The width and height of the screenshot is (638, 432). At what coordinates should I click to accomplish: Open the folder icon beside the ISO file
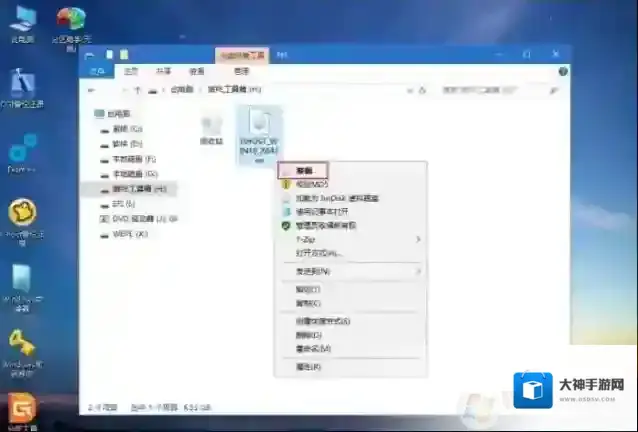point(211,126)
